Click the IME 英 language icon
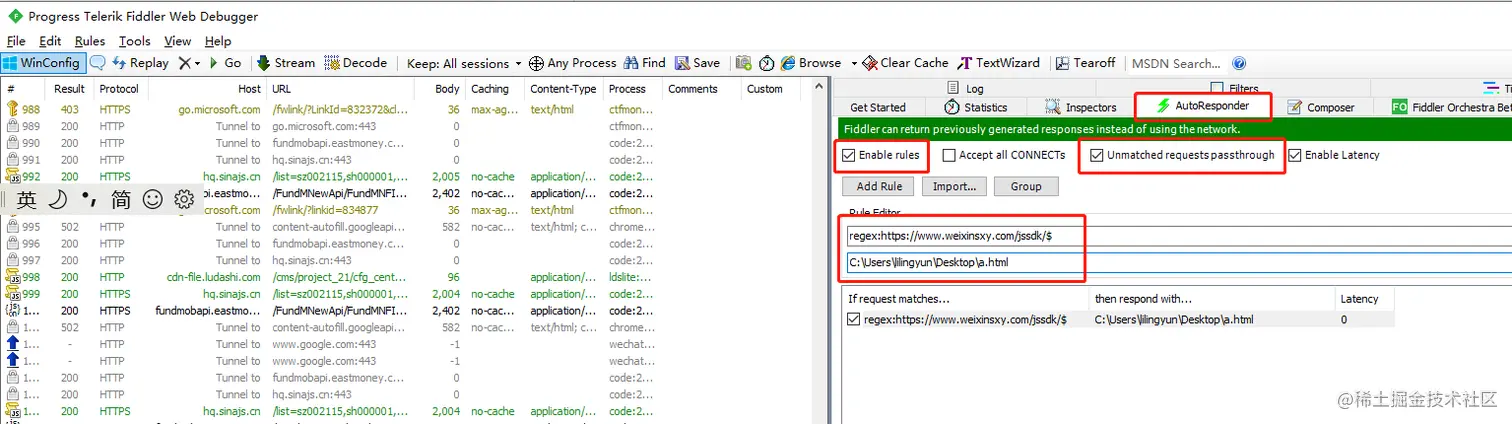The image size is (1512, 424). (26, 200)
